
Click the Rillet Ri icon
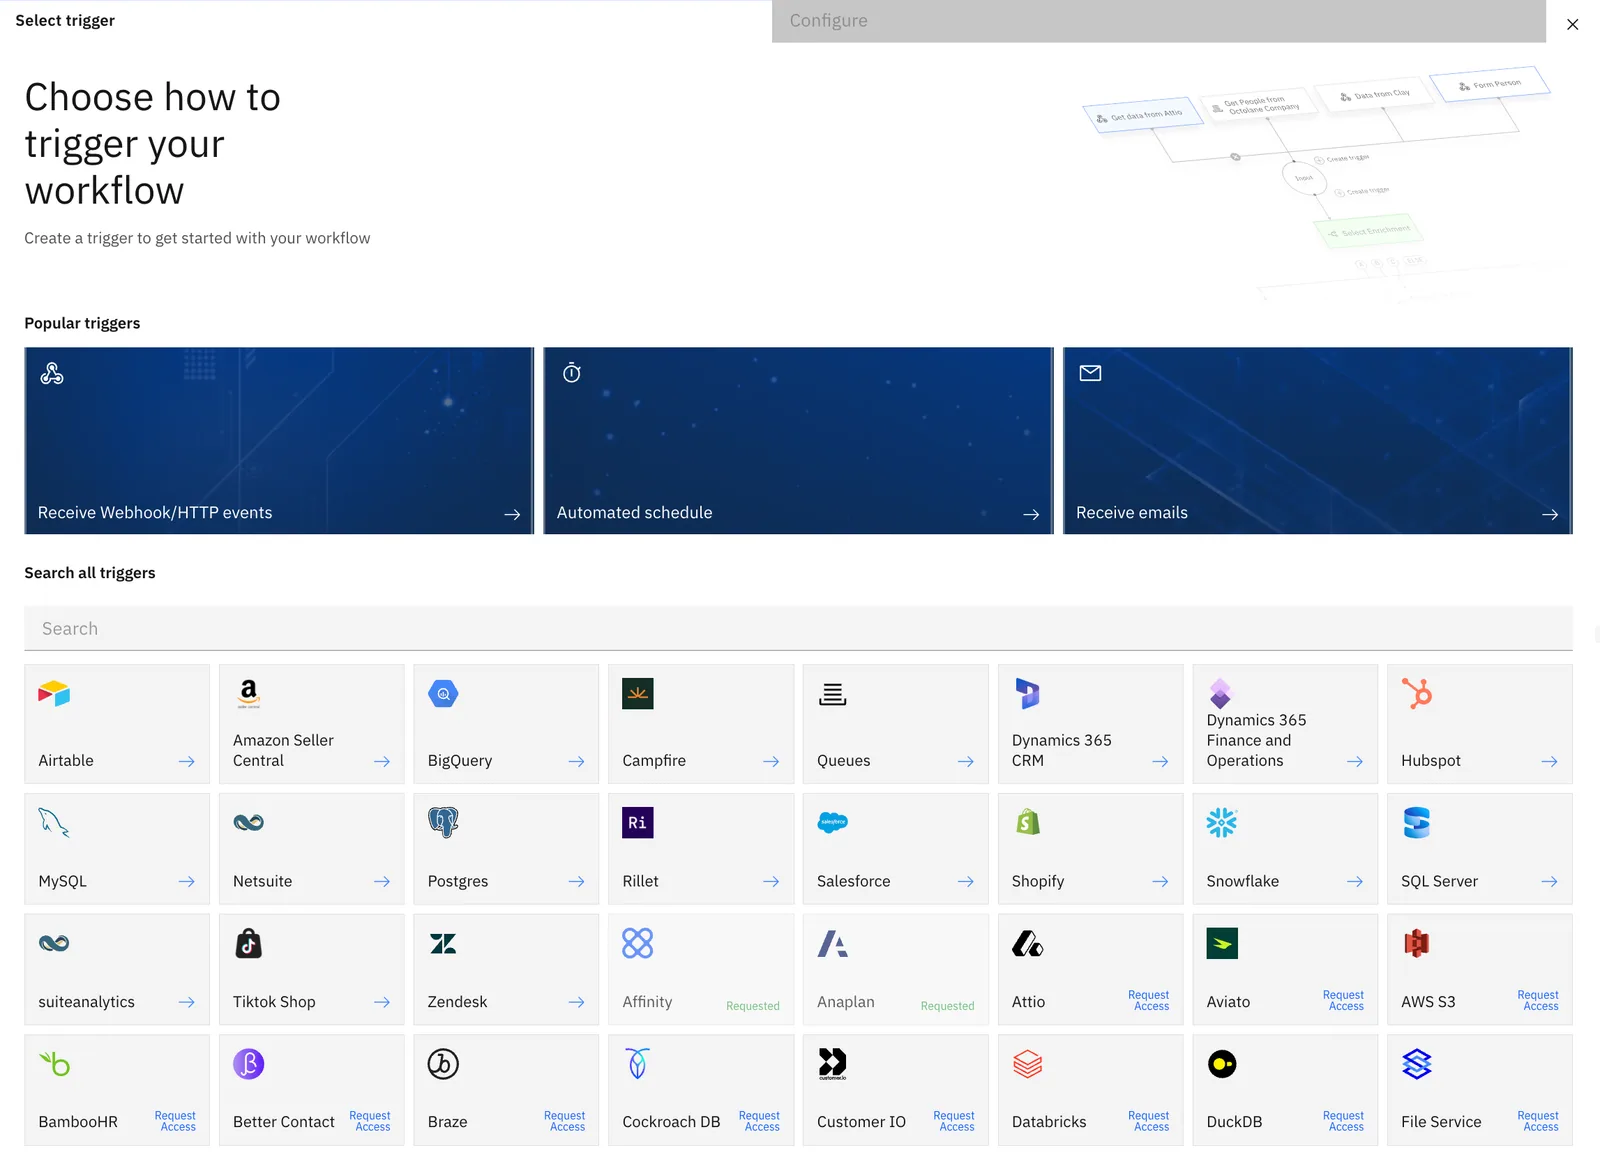[638, 822]
